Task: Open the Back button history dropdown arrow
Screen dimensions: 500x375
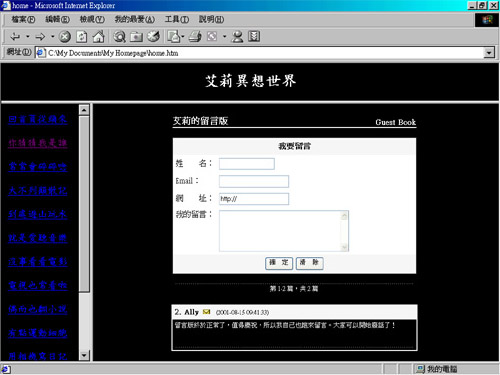Action: [x=28, y=36]
